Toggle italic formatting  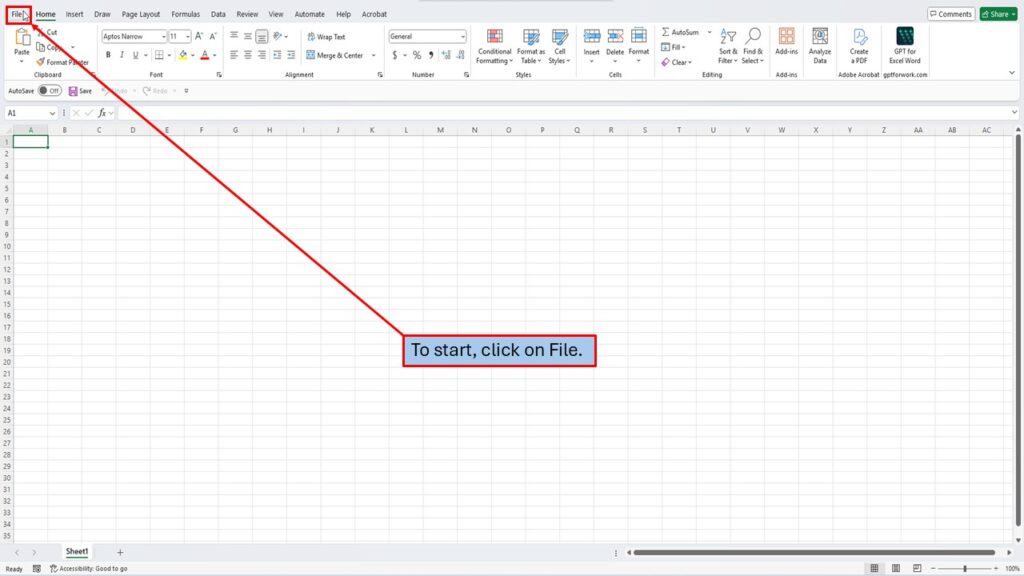122,55
